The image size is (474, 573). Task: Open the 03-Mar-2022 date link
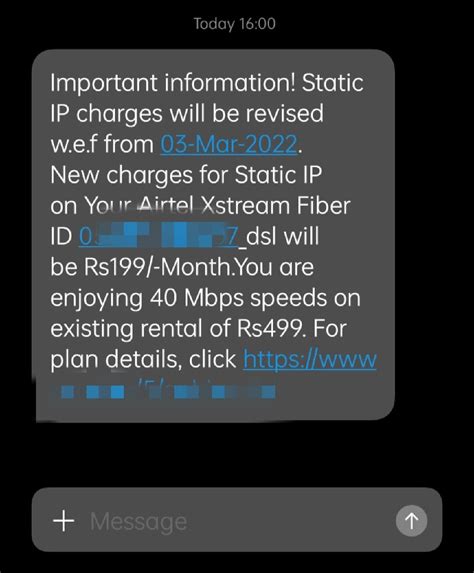229,144
